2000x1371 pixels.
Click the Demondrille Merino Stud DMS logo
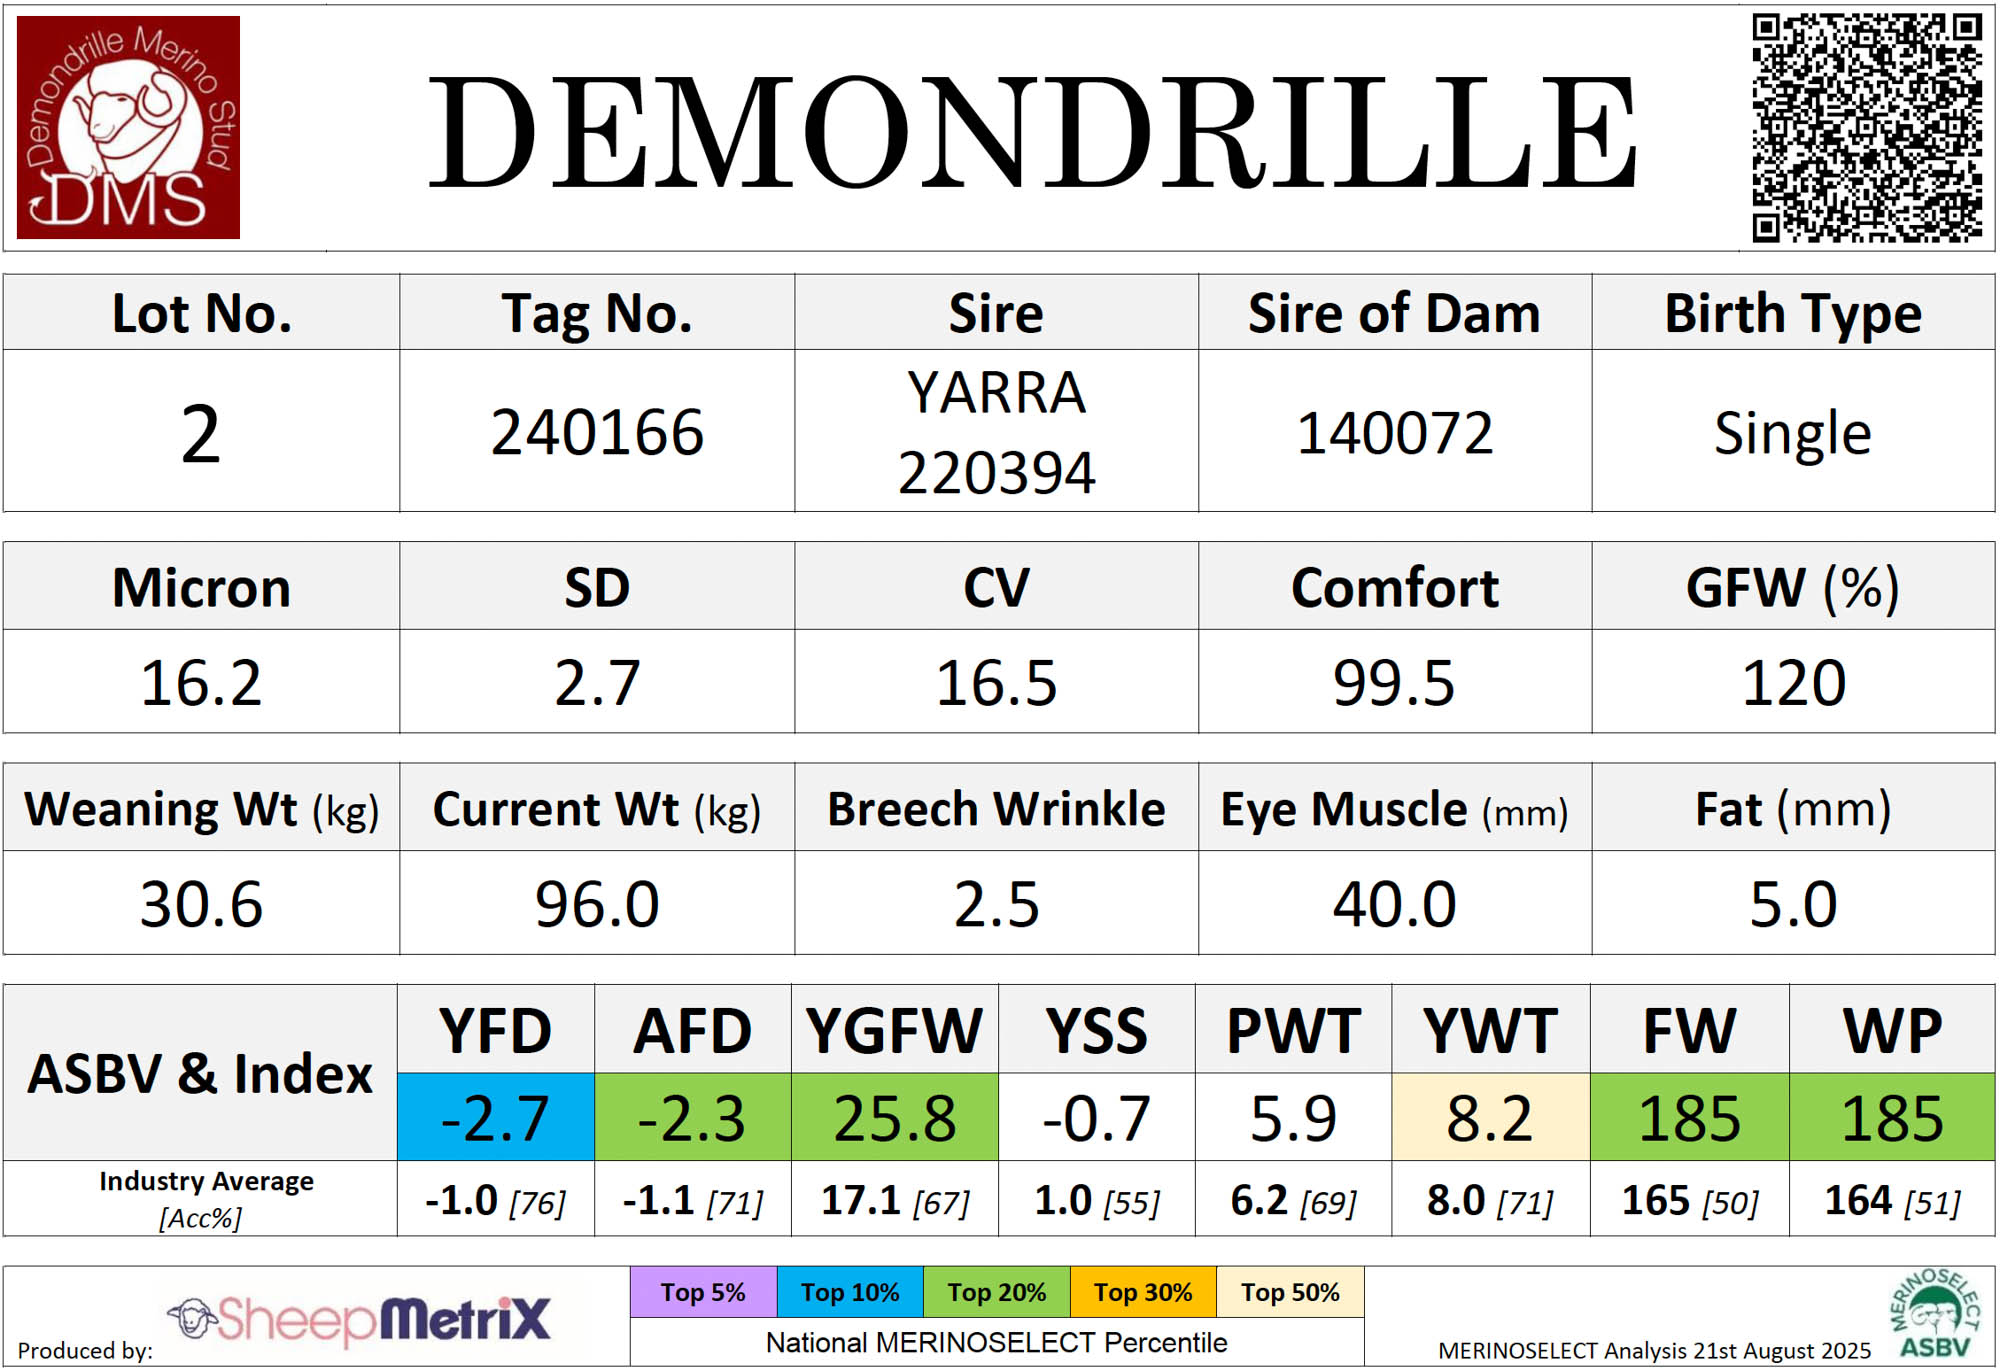128,127
